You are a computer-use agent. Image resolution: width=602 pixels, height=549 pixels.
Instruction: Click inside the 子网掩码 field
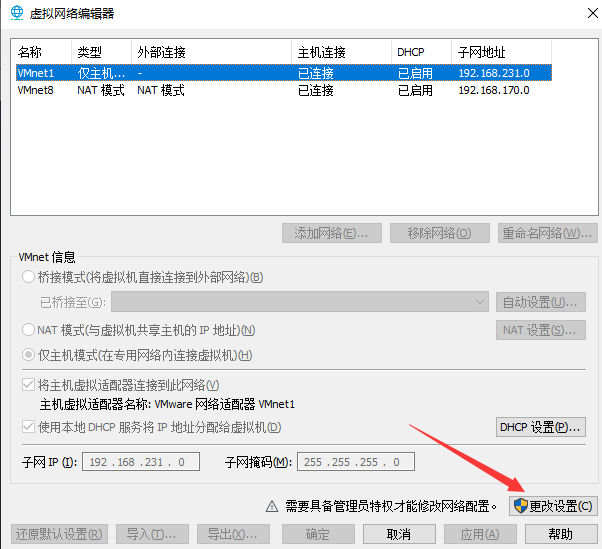[355, 462]
